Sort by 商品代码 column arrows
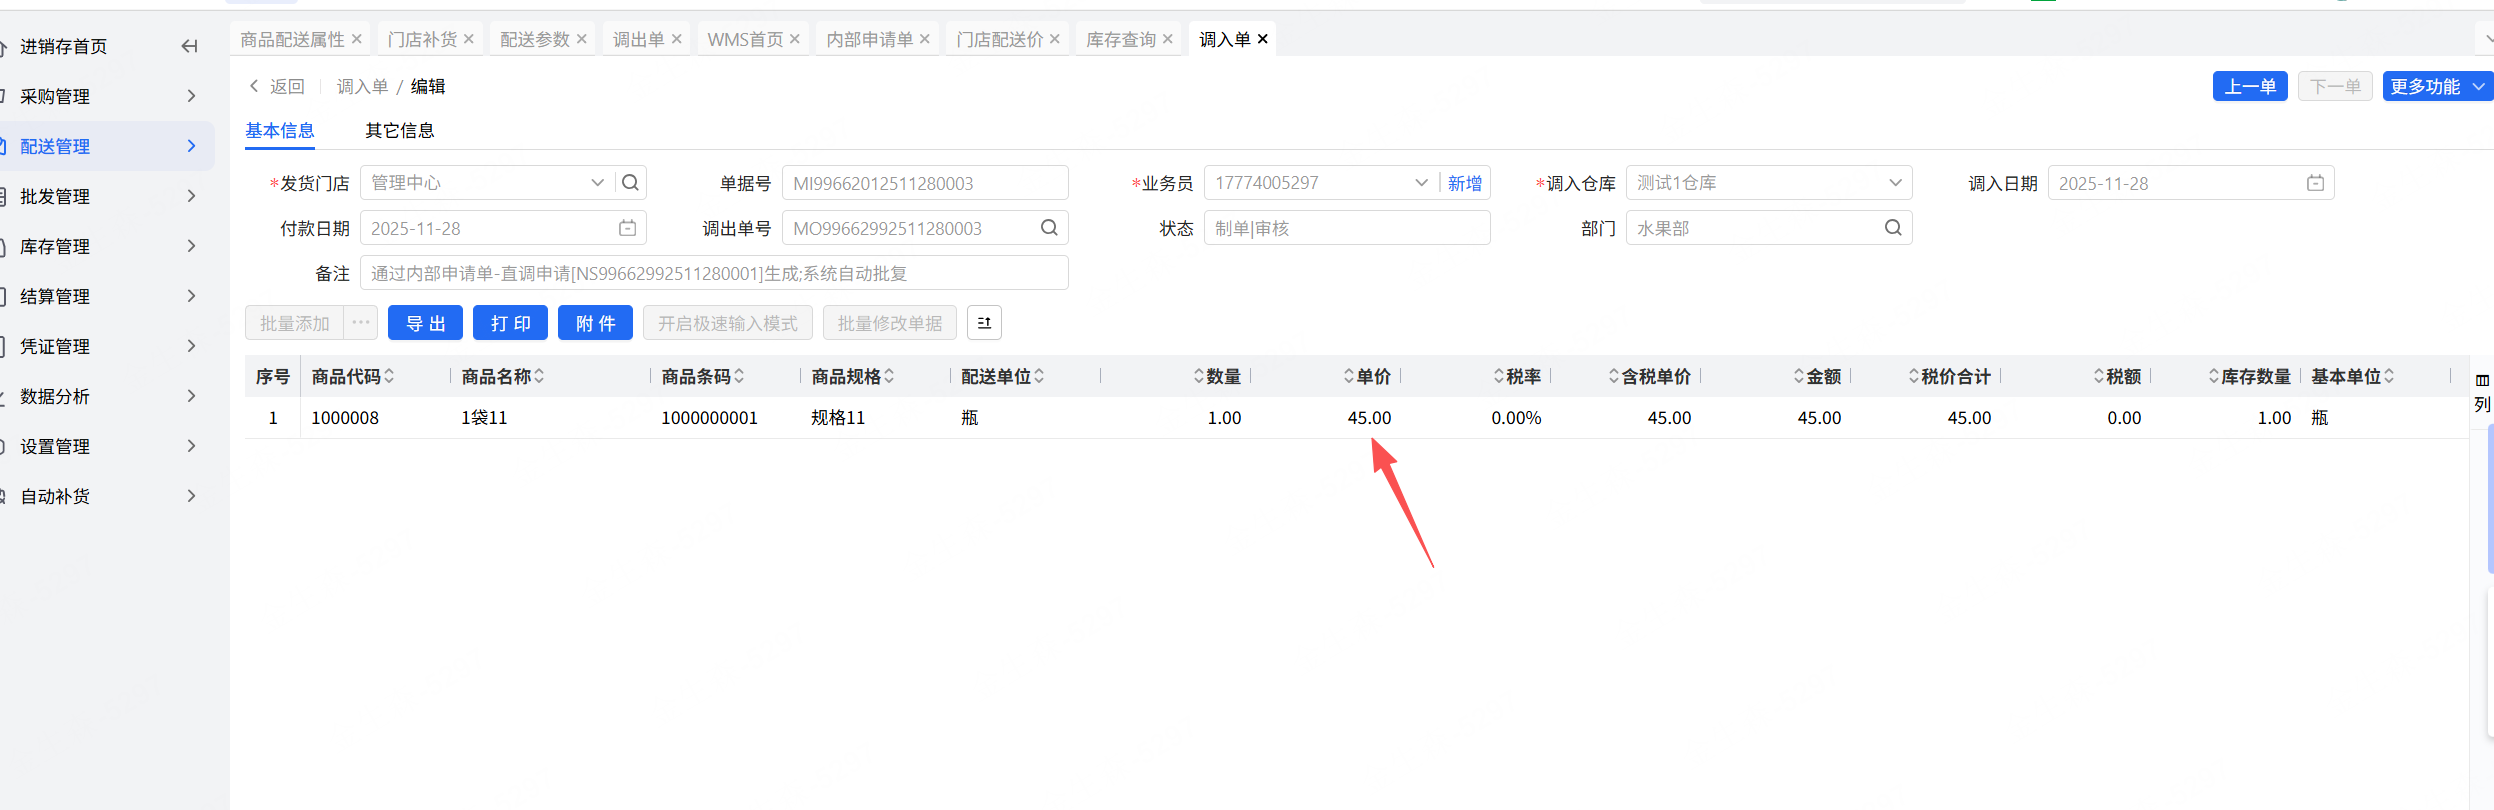 pos(389,376)
